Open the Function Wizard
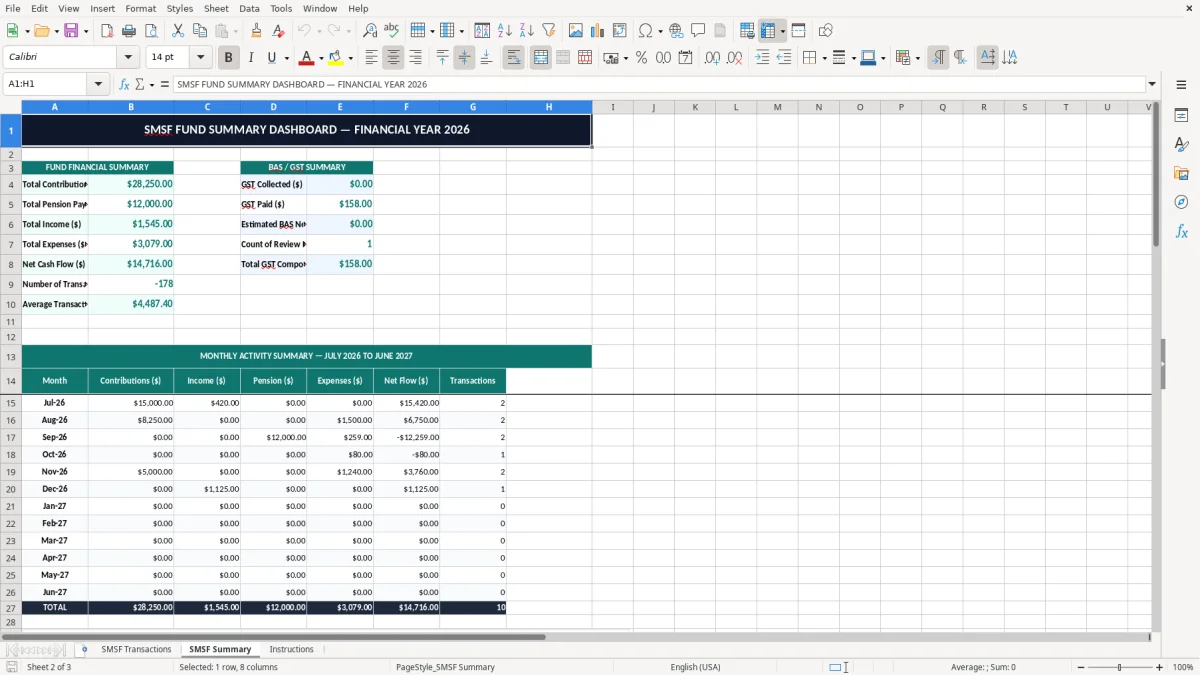Viewport: 1200px width, 675px height. pos(124,84)
